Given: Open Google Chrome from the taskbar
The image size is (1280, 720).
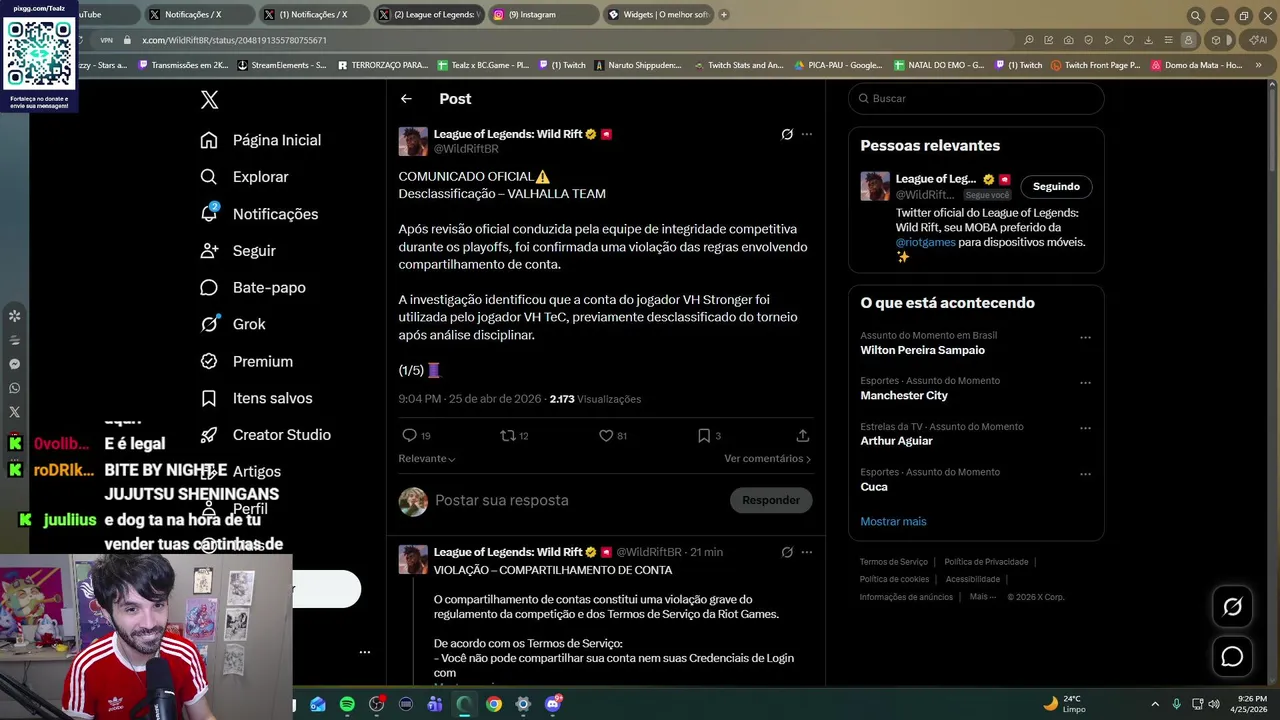Looking at the screenshot, I should 494,704.
